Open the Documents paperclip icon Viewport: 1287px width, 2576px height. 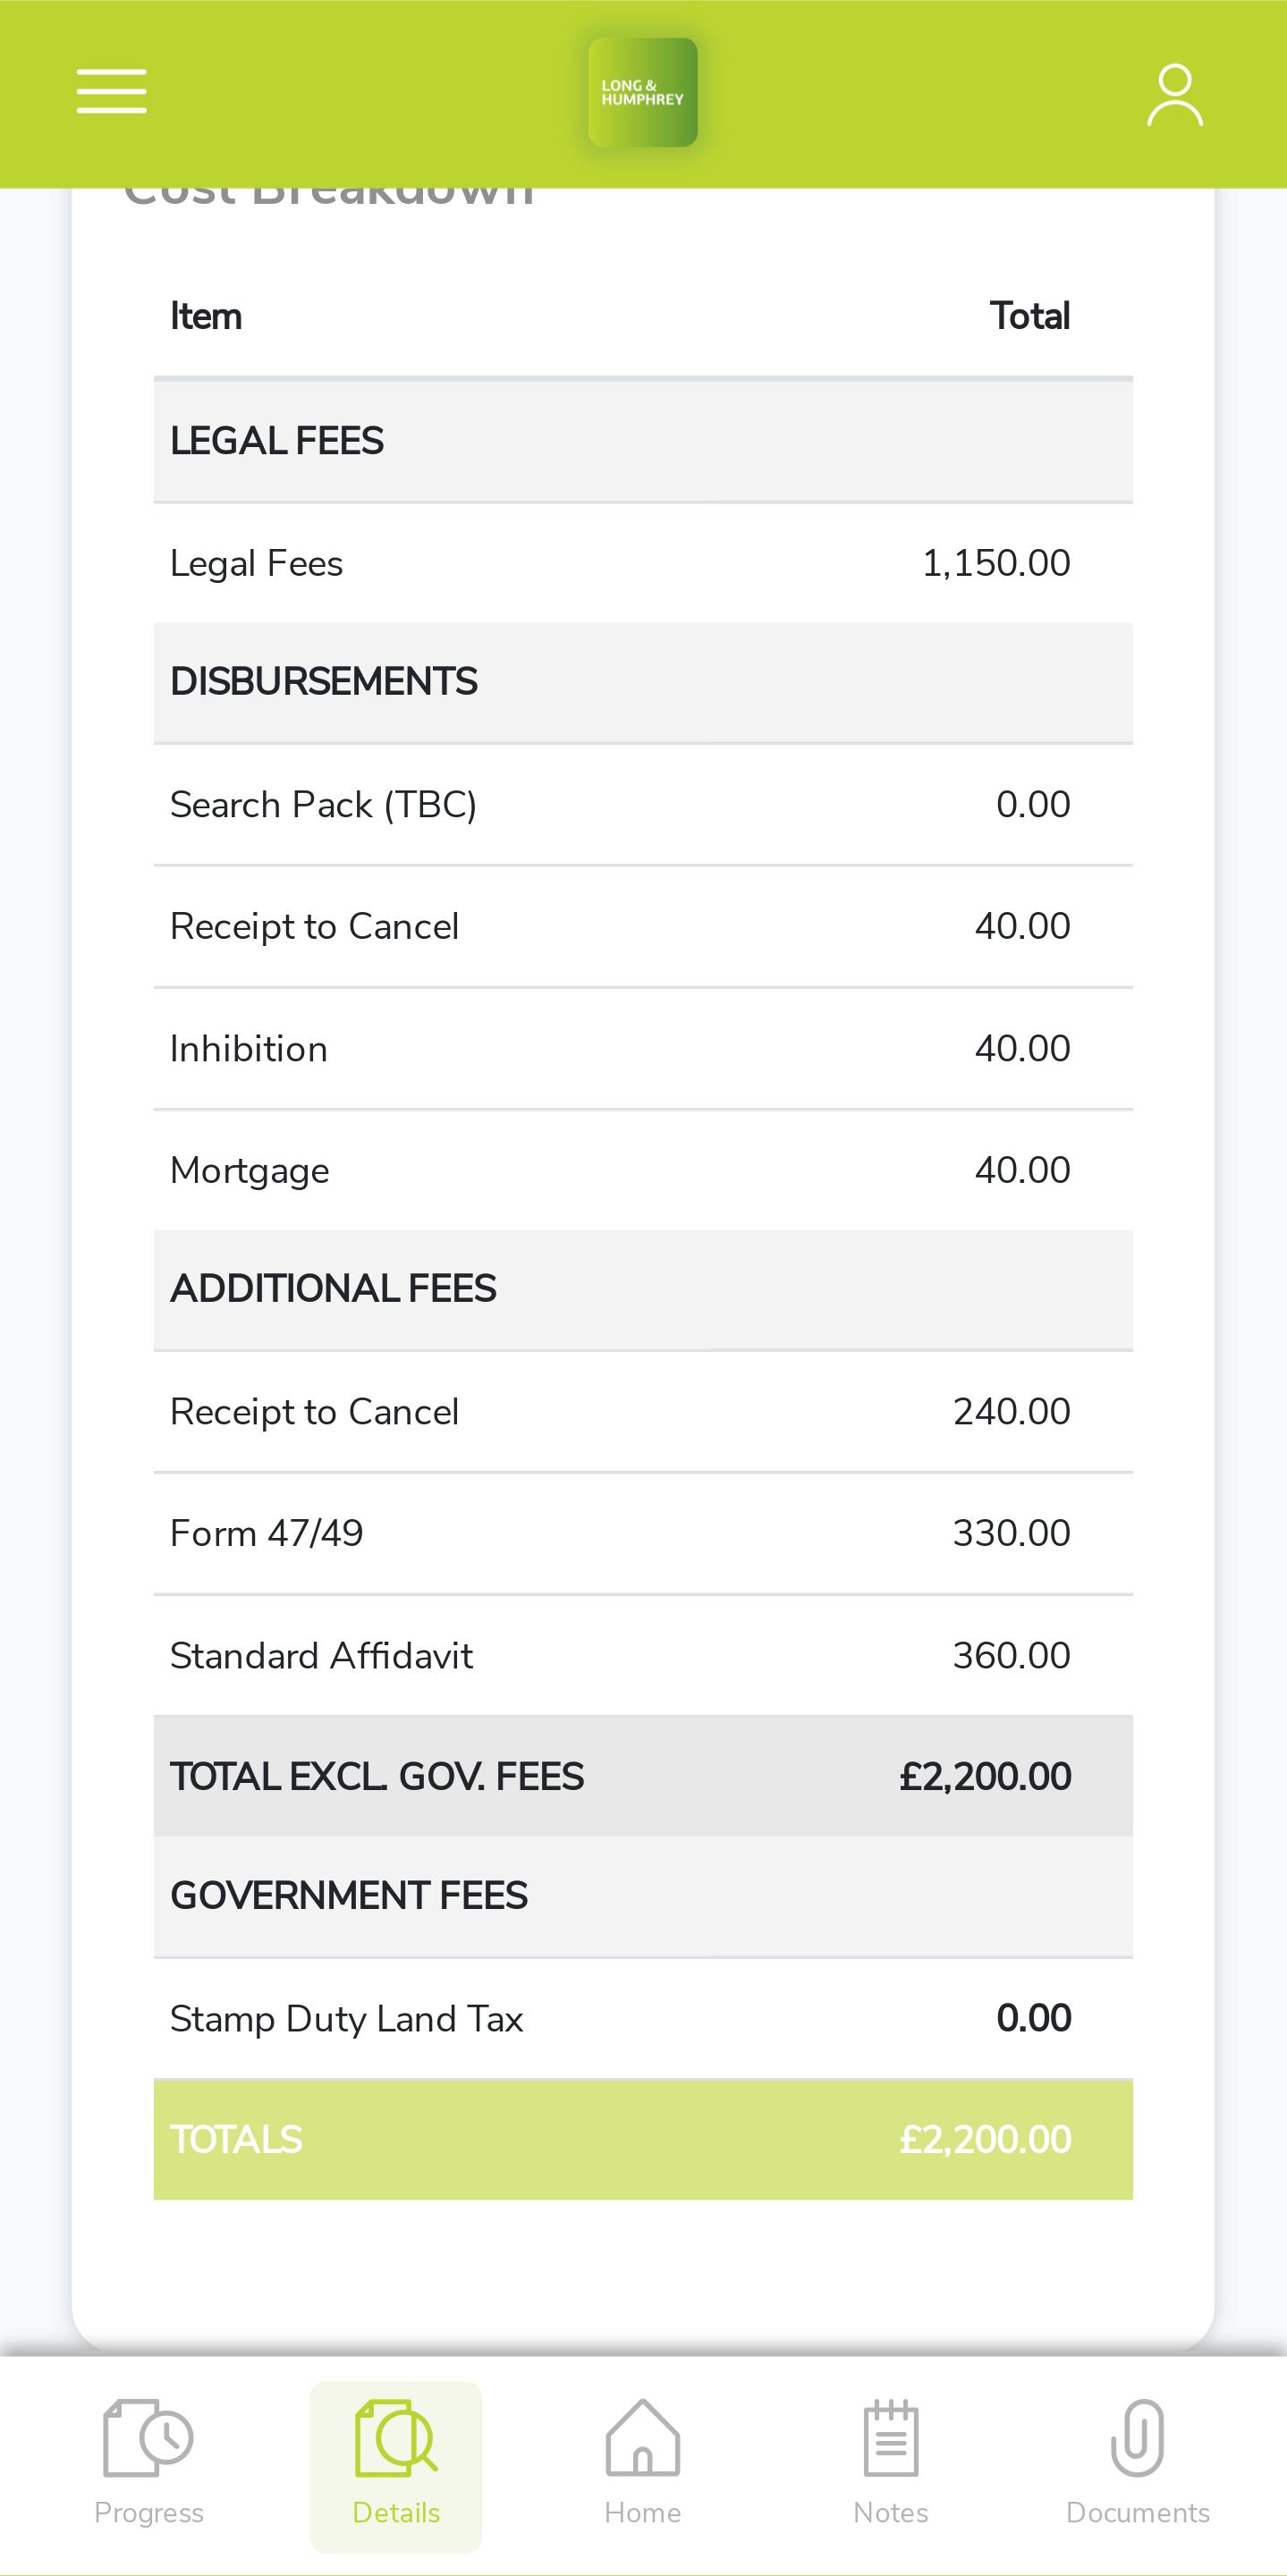point(1137,2438)
